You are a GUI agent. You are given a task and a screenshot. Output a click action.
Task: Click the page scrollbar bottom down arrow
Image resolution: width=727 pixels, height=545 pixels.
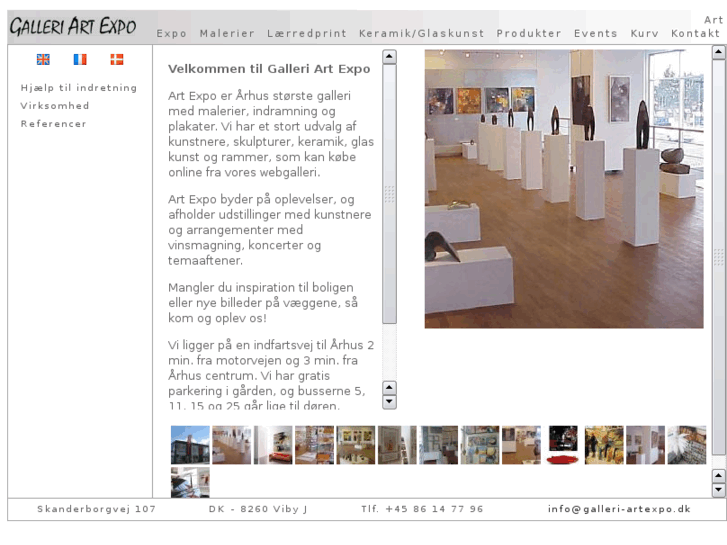719,490
